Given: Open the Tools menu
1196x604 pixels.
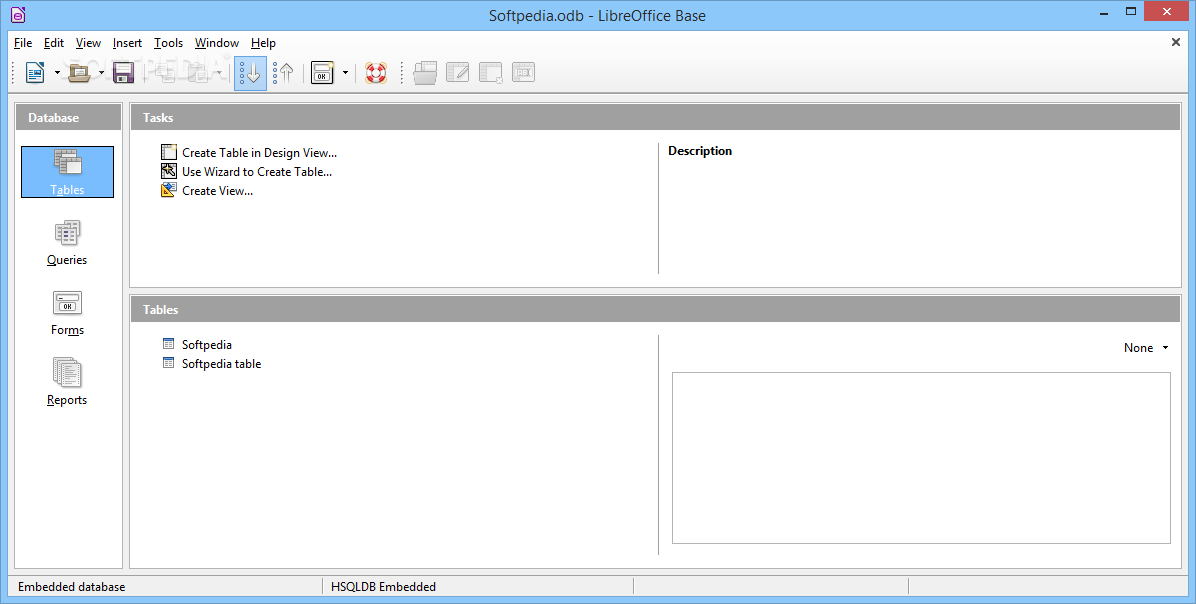Looking at the screenshot, I should coord(169,43).
